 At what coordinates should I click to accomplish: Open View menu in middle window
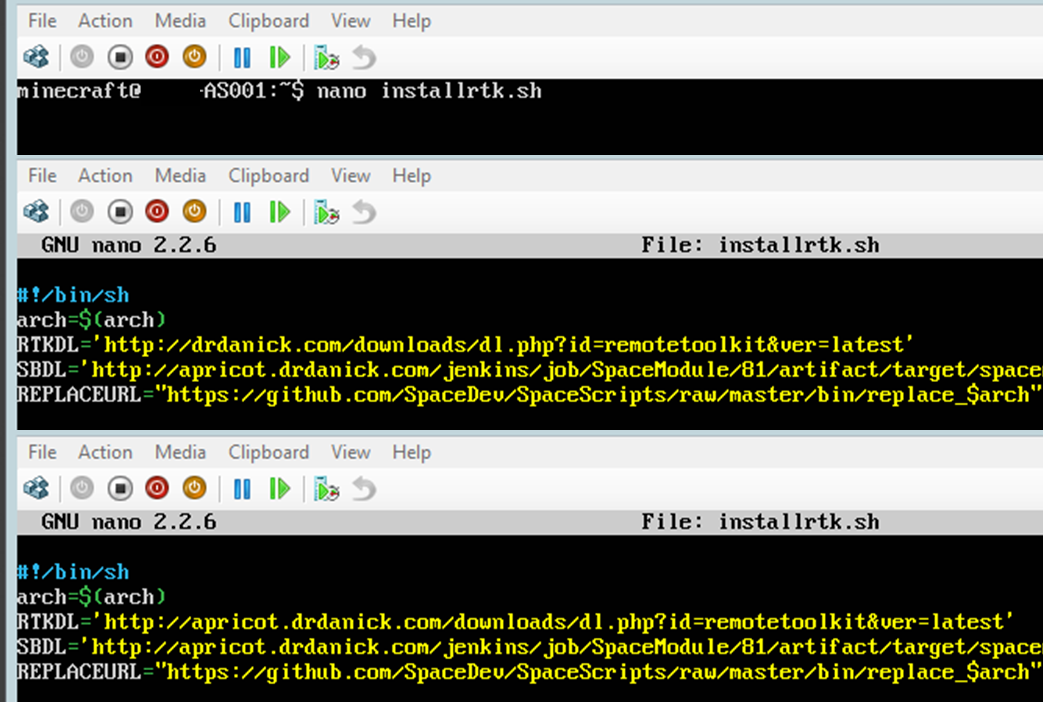(351, 176)
